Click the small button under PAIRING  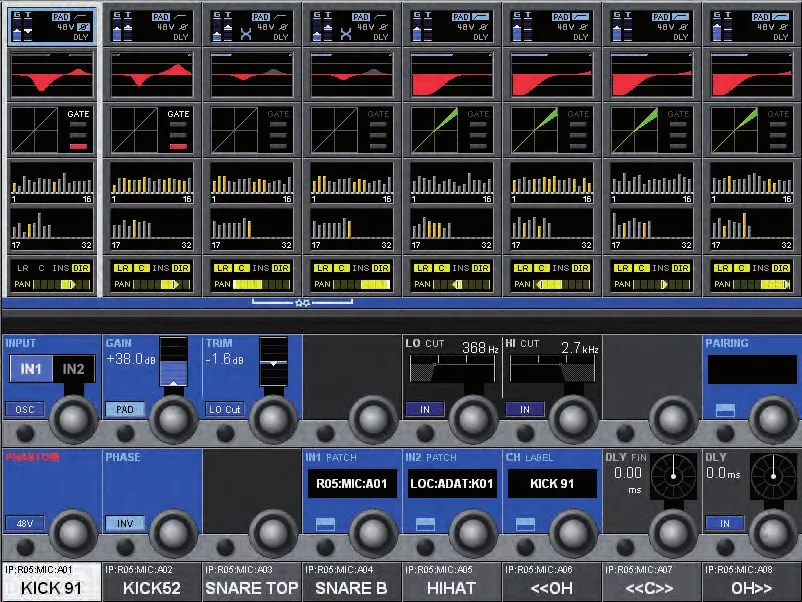click(725, 410)
